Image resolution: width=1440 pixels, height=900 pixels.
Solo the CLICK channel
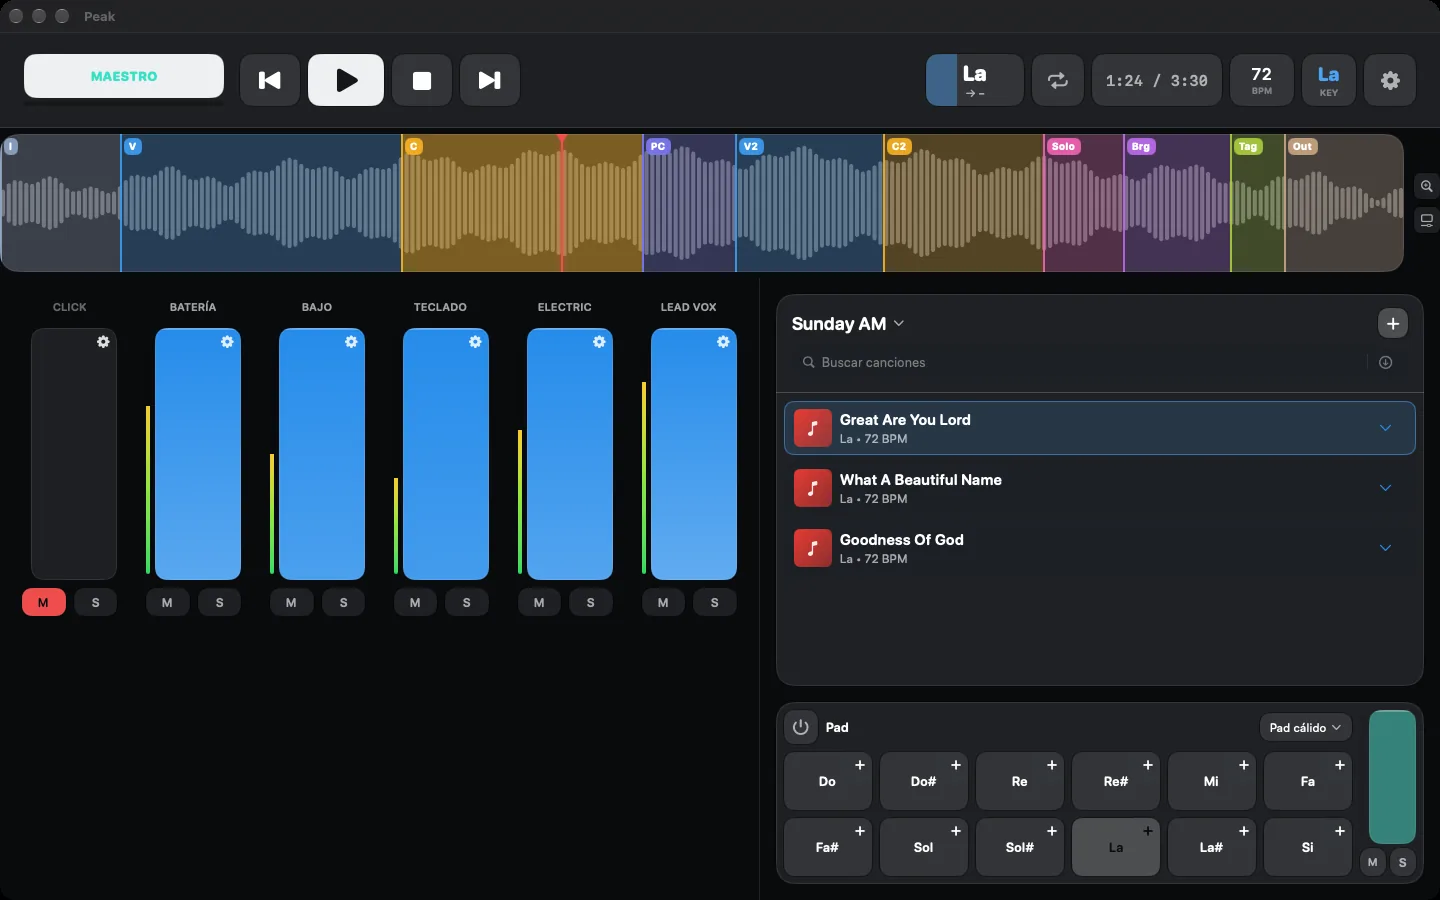pos(96,603)
